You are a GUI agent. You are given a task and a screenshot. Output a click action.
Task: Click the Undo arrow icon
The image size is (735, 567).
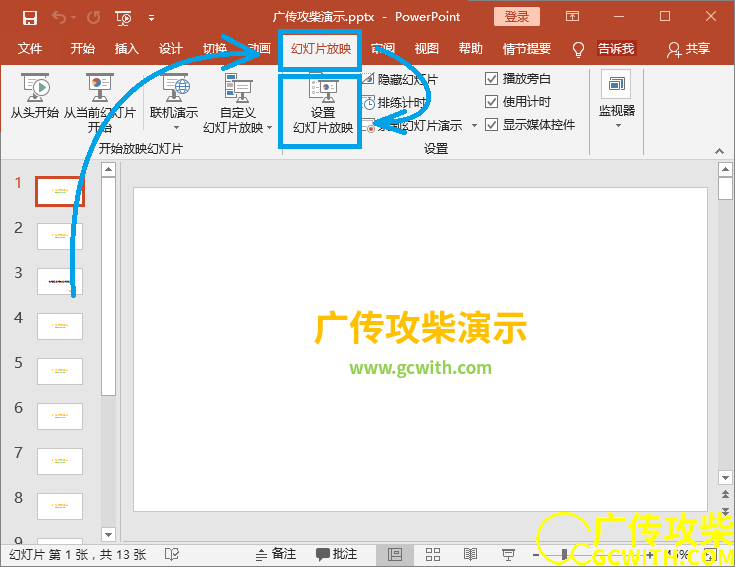pos(59,18)
